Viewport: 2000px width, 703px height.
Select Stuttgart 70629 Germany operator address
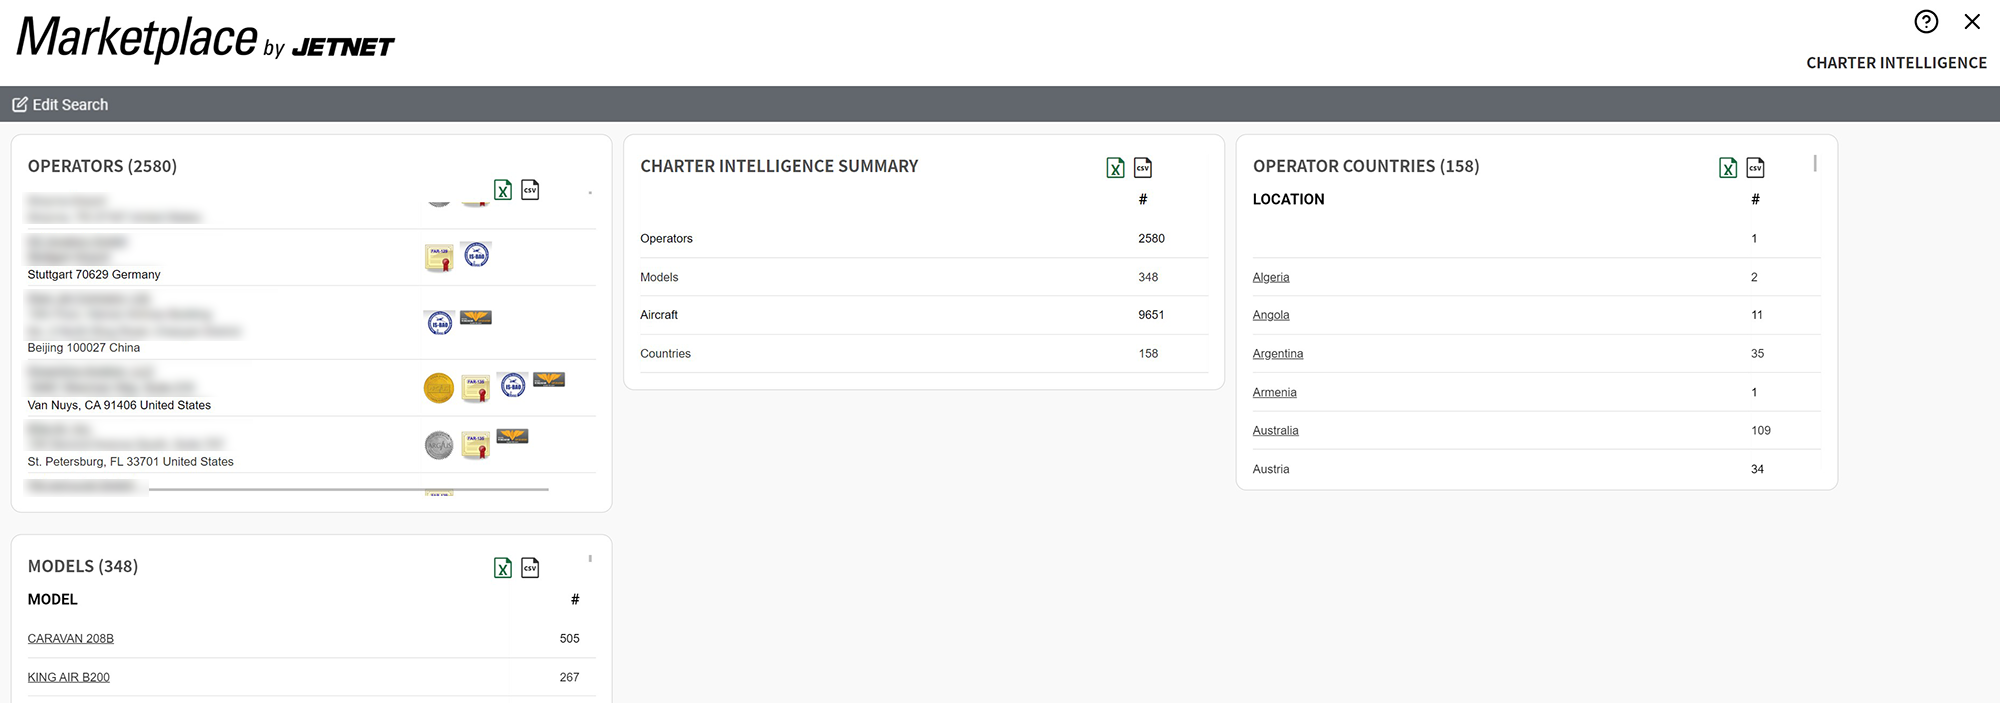(x=94, y=275)
